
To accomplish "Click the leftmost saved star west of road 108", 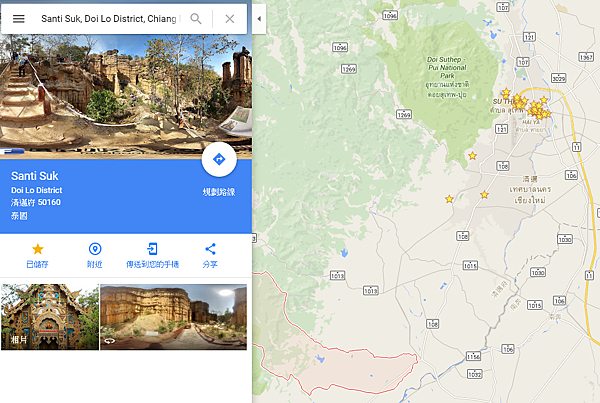I will [449, 199].
